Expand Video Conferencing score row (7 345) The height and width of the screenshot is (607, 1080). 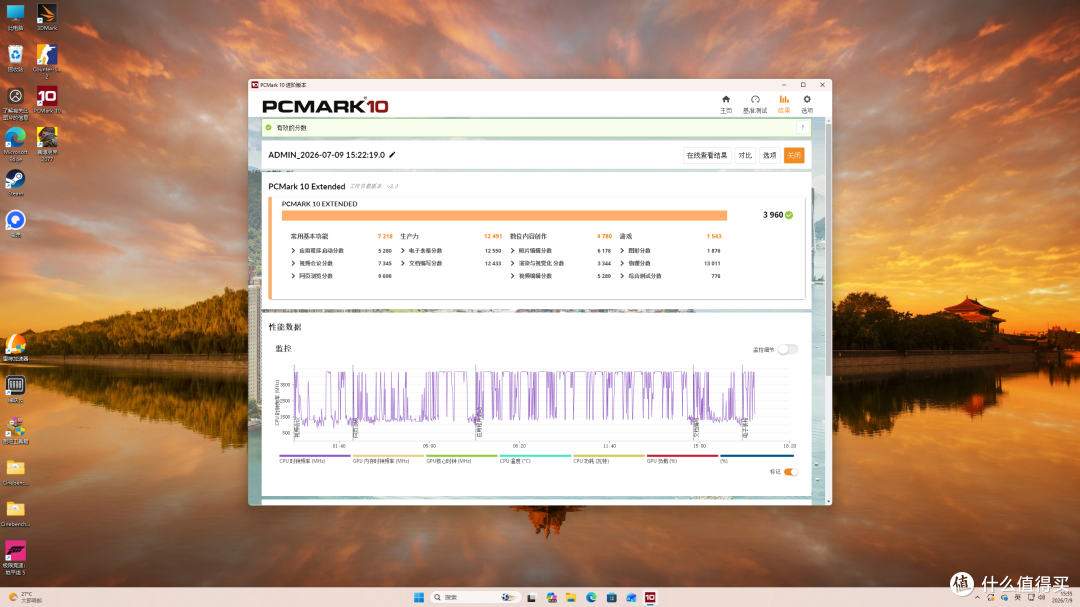(341, 263)
